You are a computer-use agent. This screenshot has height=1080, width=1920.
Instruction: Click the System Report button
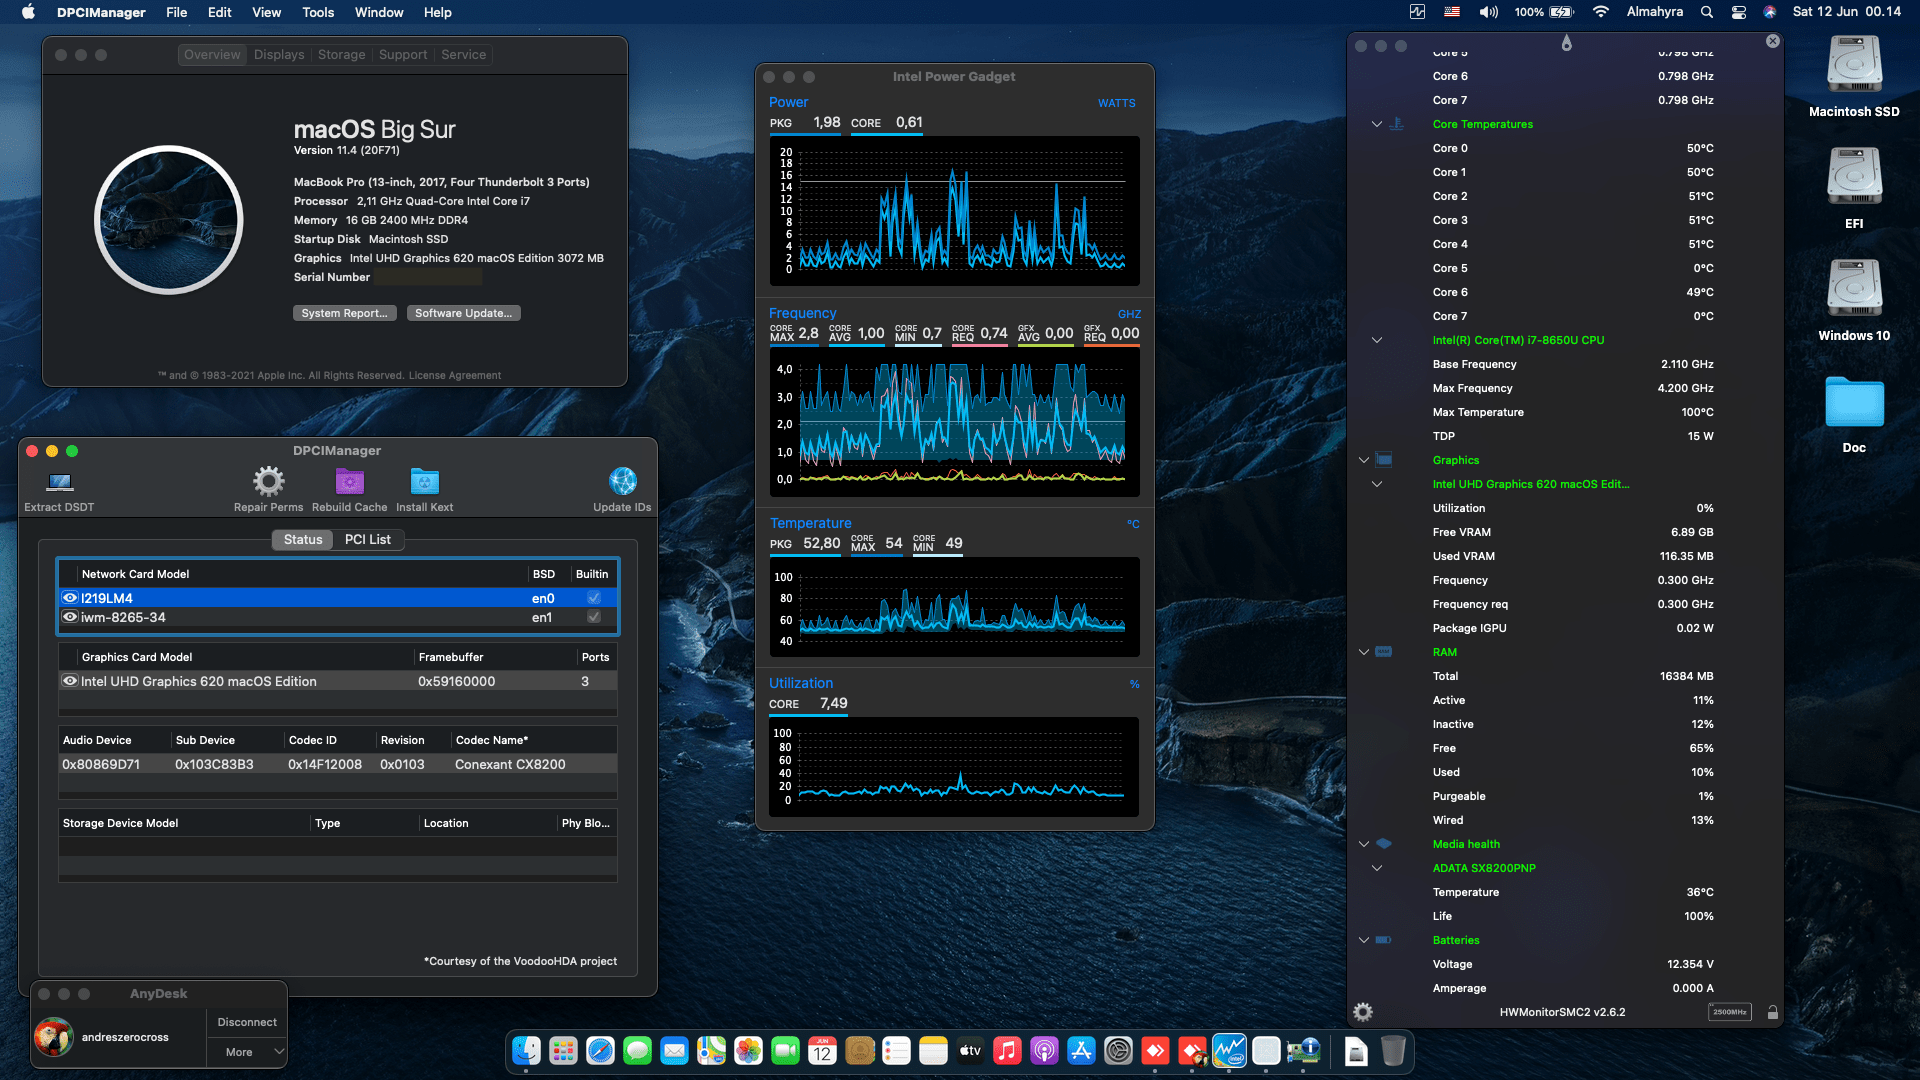tap(344, 313)
